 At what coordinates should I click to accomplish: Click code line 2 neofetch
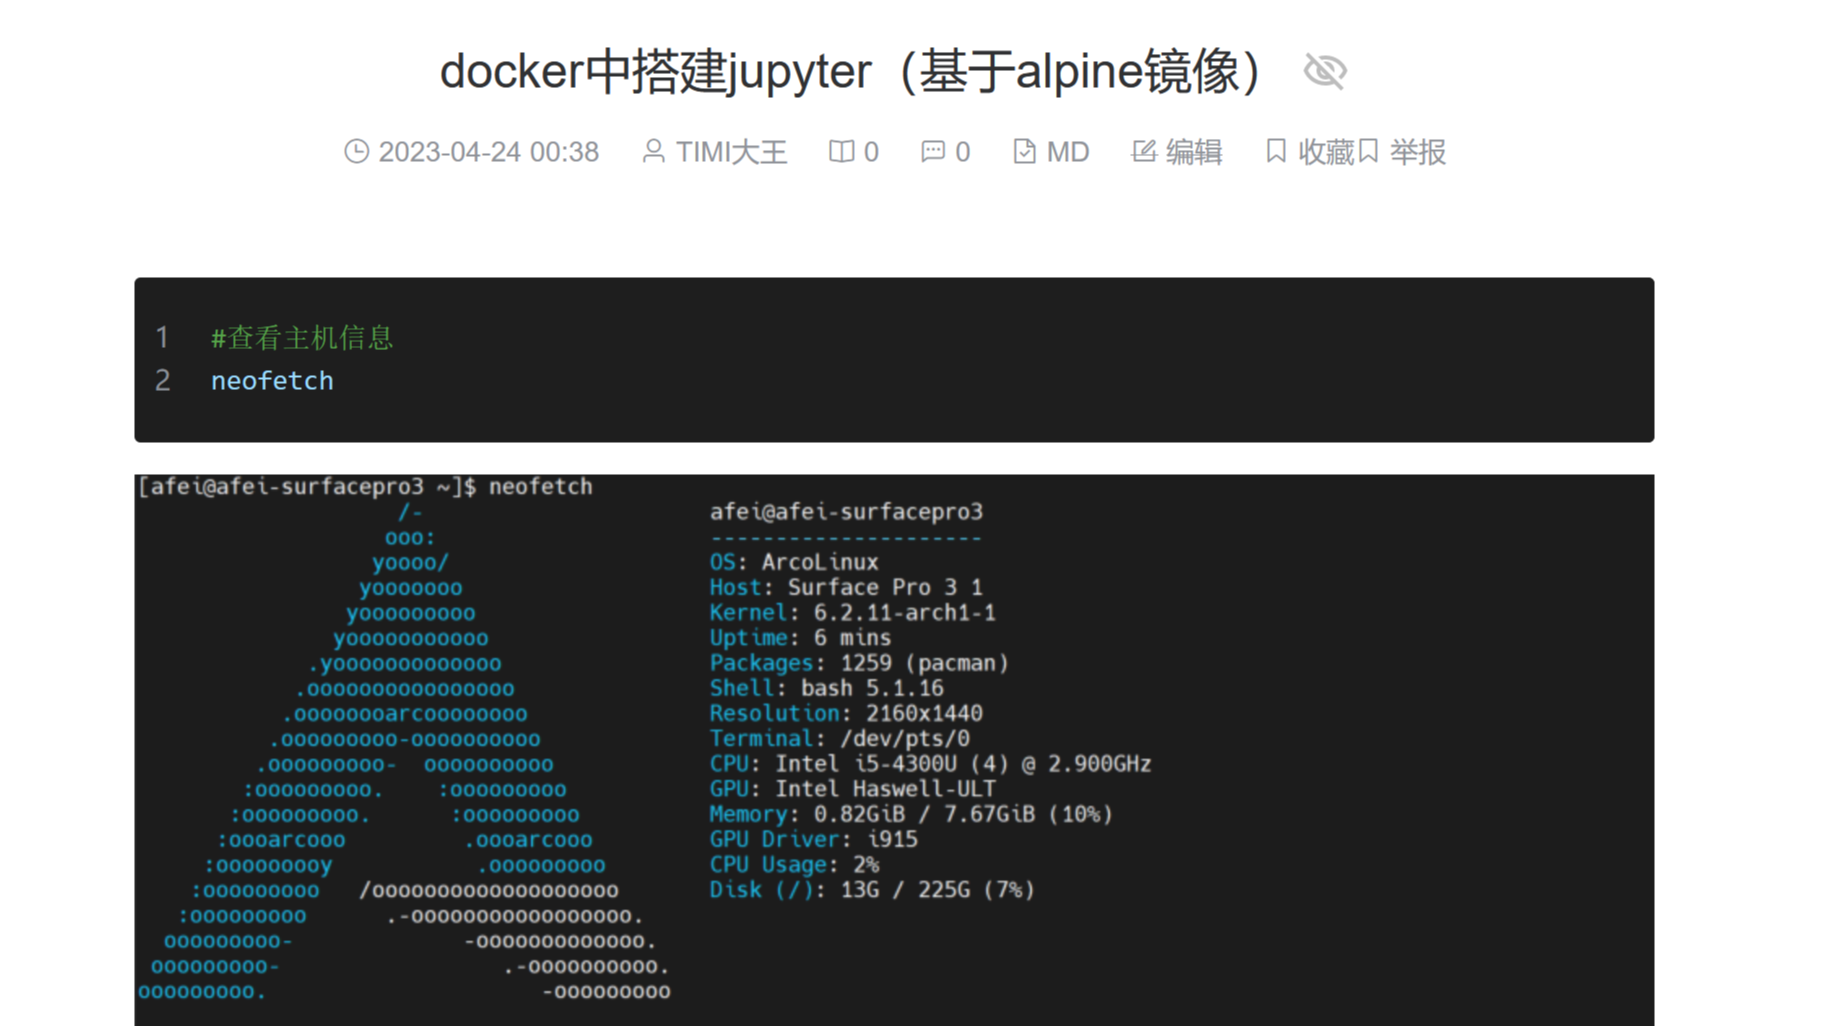tap(272, 381)
